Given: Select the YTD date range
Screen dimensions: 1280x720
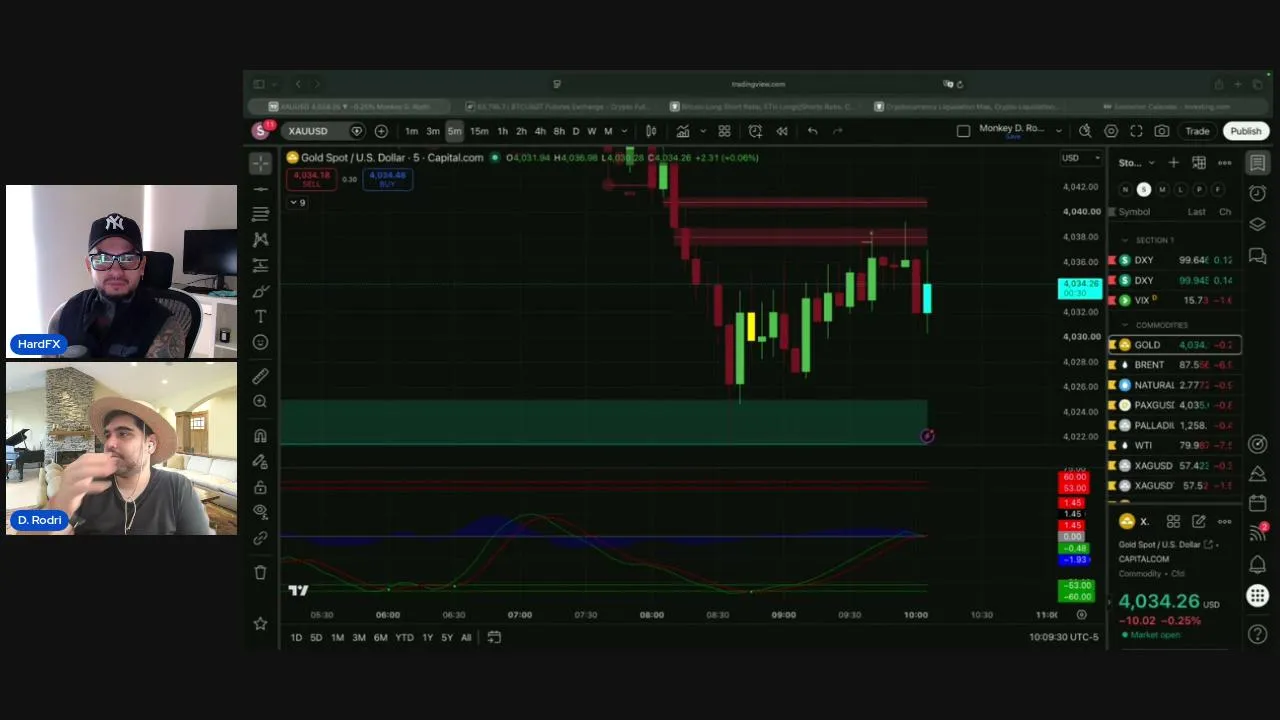Looking at the screenshot, I should click(404, 637).
